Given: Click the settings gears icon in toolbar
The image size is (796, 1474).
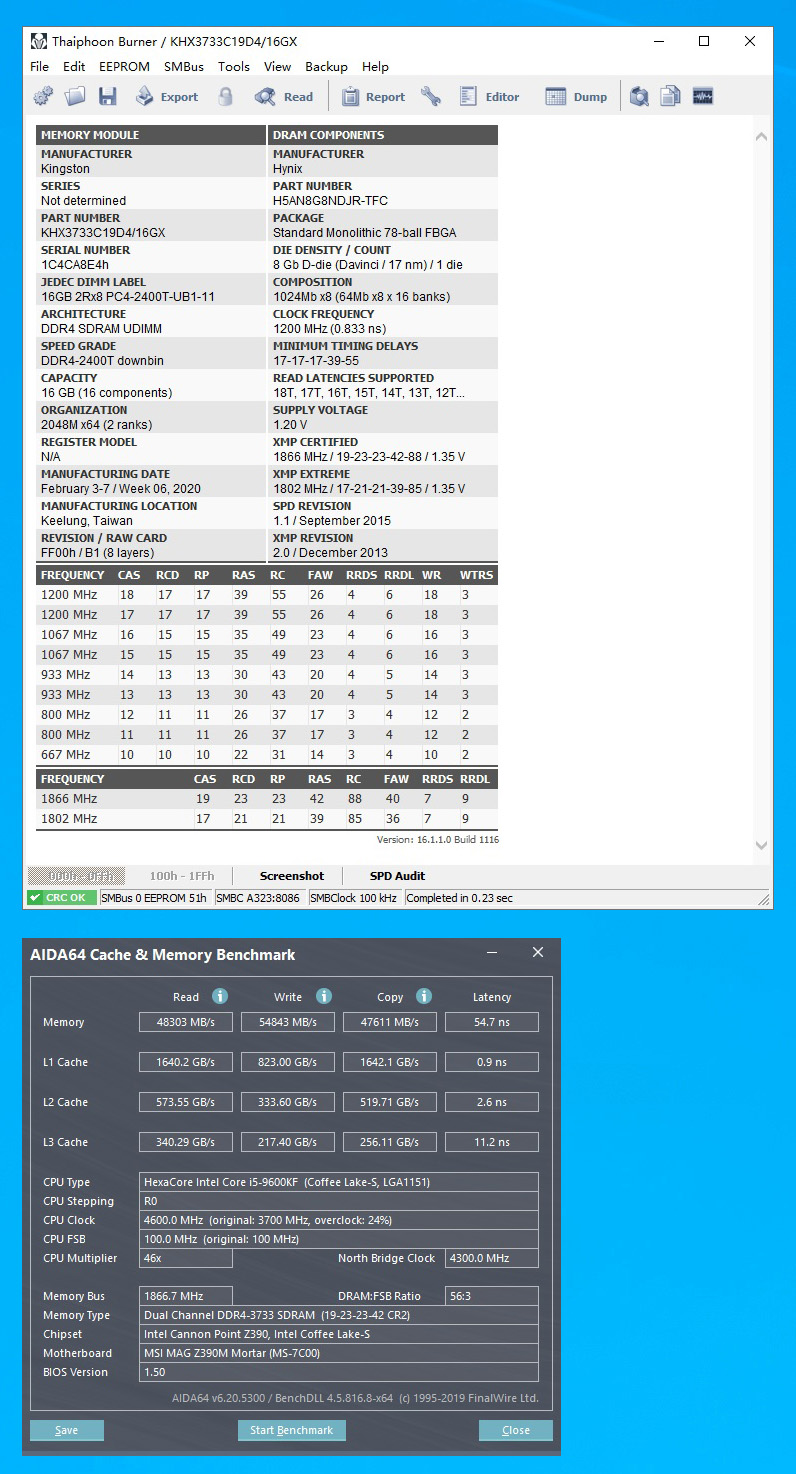Looking at the screenshot, I should (43, 97).
